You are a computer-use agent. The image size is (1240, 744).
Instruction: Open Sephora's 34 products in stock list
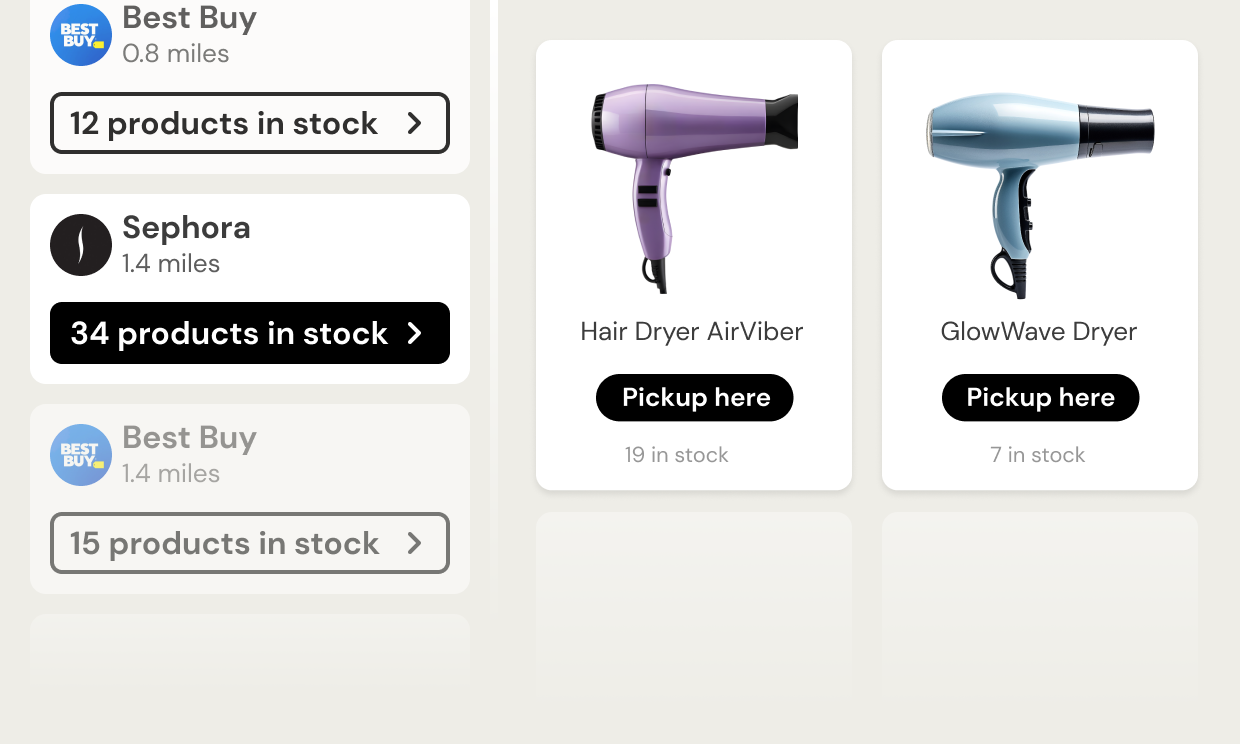(250, 333)
